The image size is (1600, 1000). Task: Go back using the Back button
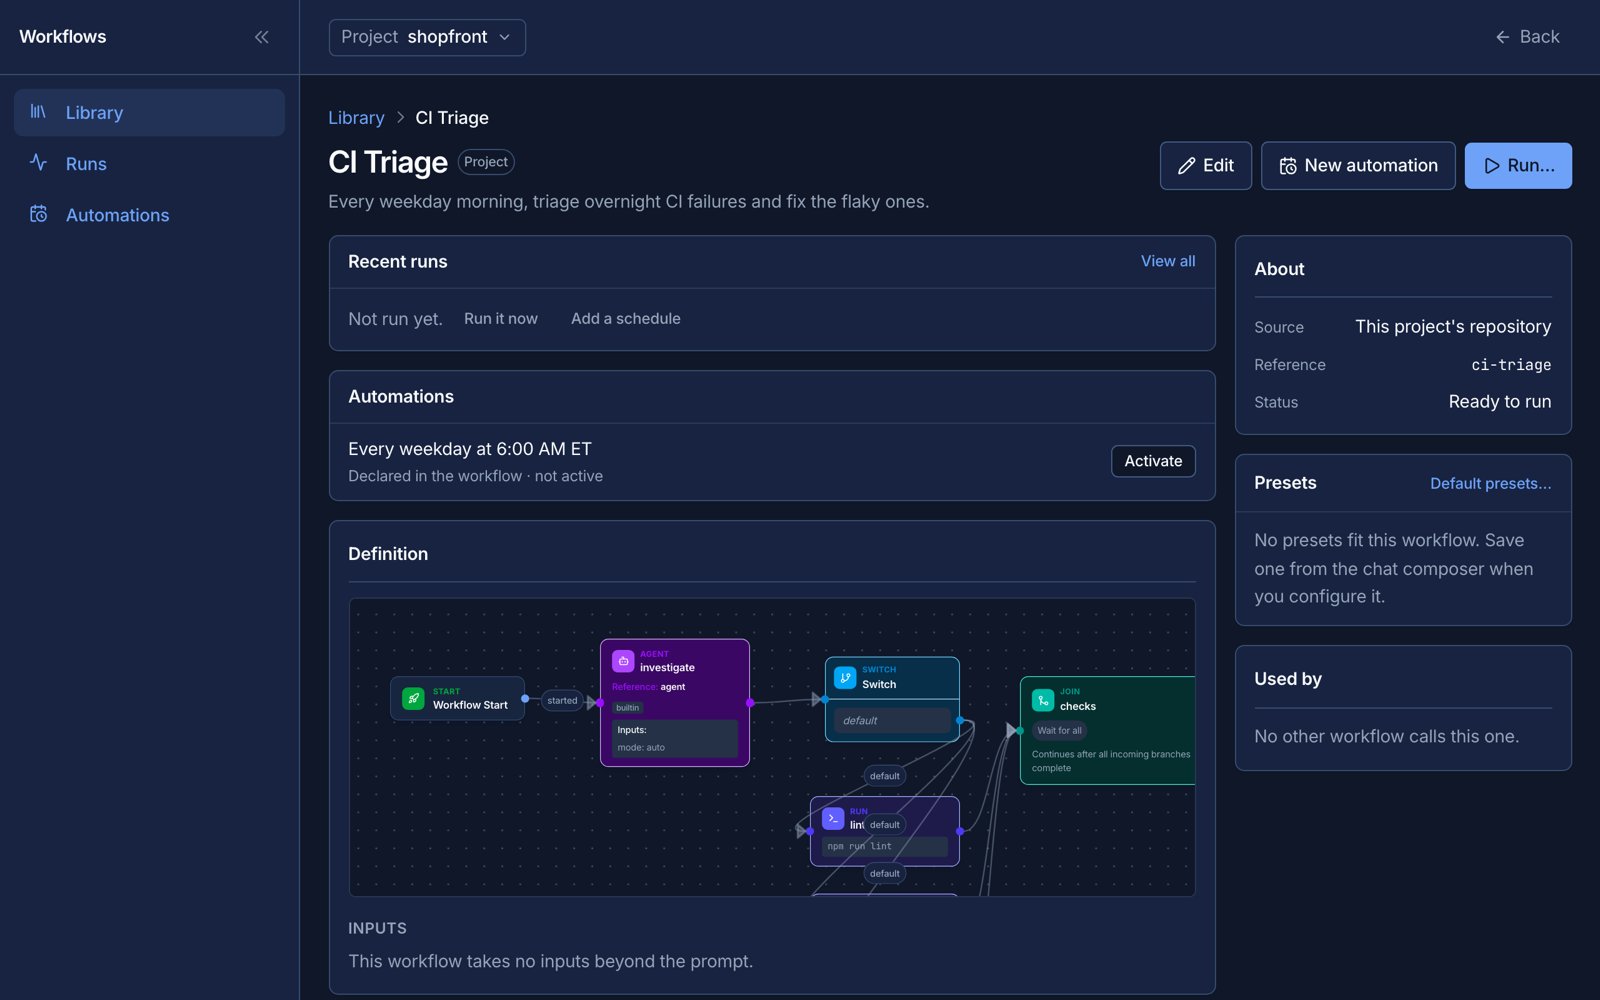(1527, 37)
